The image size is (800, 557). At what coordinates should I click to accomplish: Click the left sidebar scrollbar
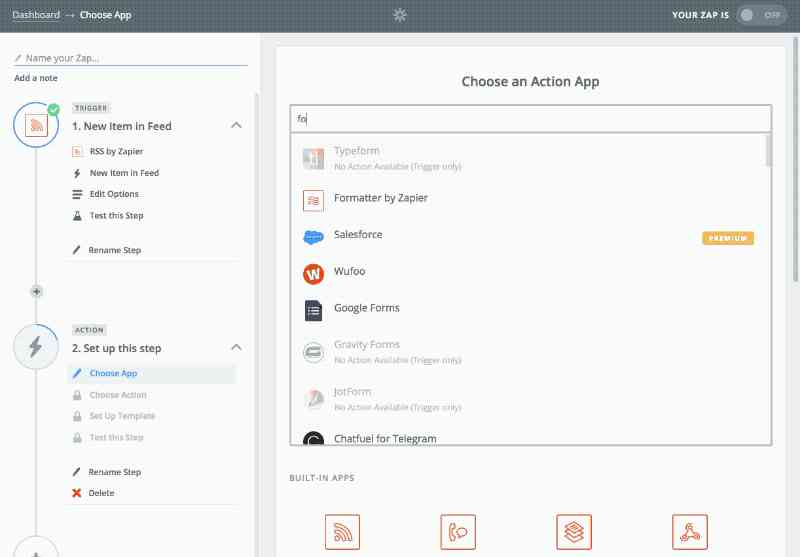pyautogui.click(x=256, y=324)
